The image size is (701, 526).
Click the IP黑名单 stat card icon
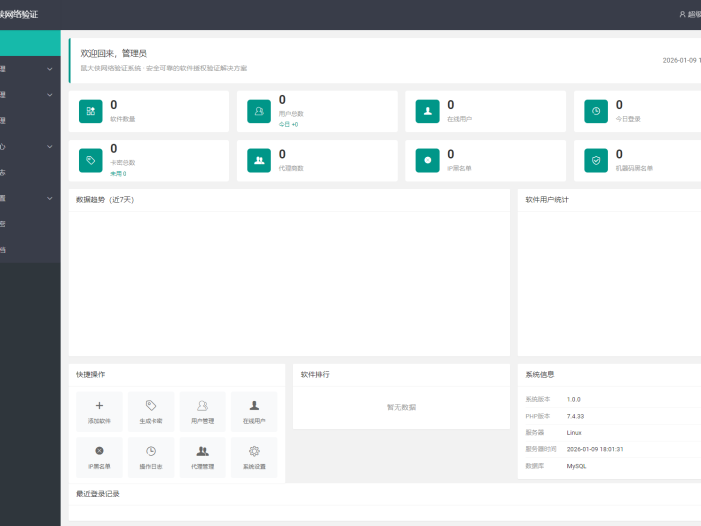428,160
